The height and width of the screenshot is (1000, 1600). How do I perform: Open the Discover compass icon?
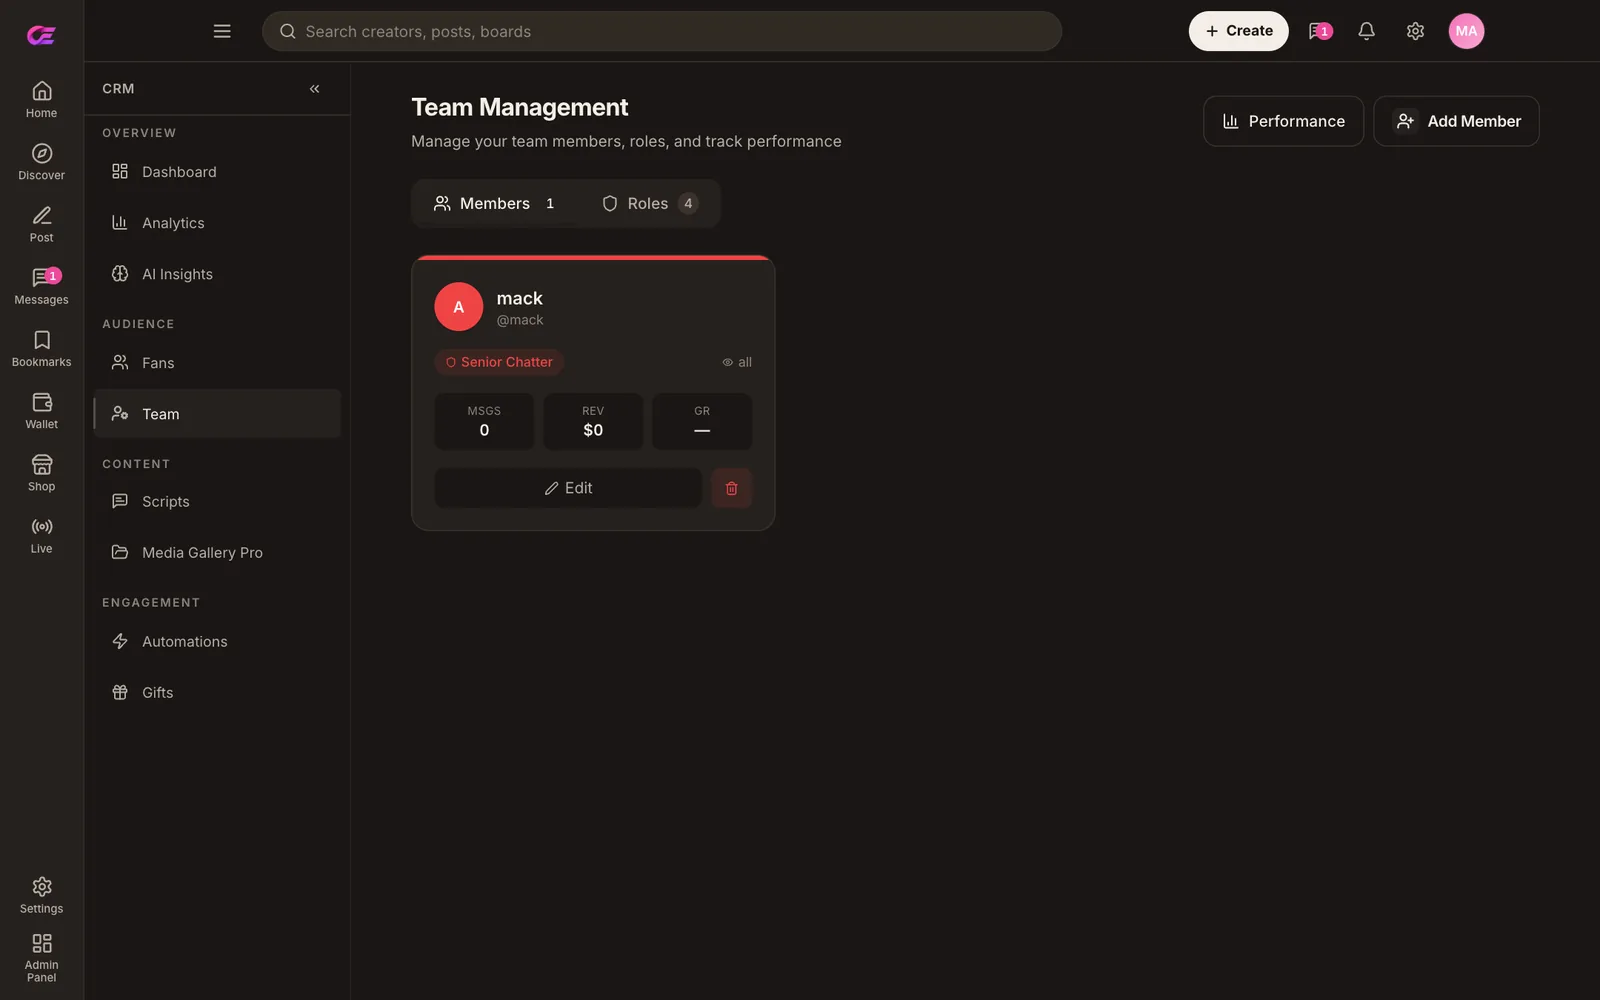pos(41,161)
